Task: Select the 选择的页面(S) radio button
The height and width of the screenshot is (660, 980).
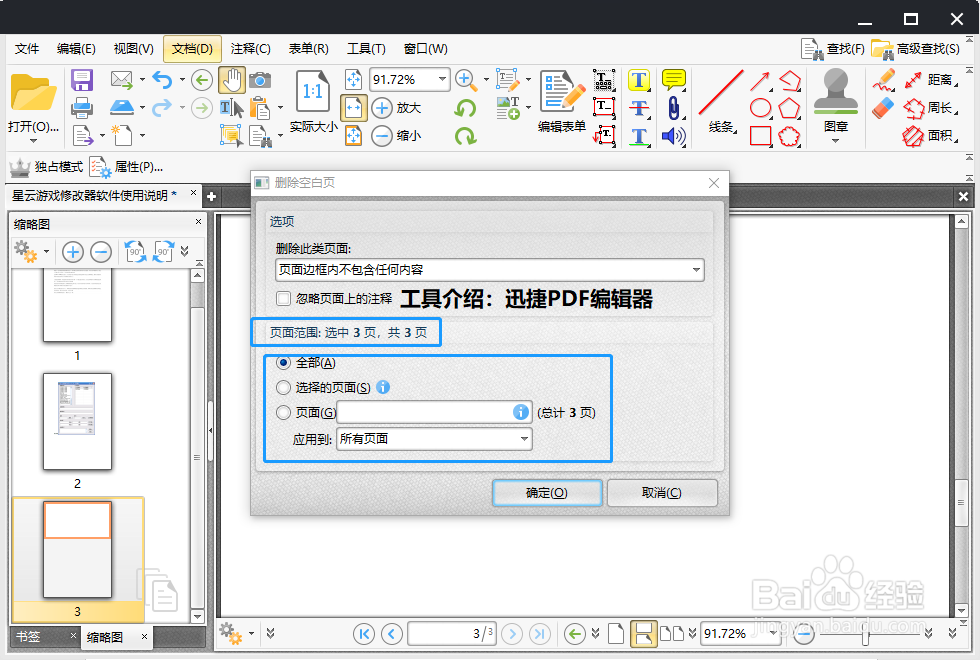Action: 283,387
